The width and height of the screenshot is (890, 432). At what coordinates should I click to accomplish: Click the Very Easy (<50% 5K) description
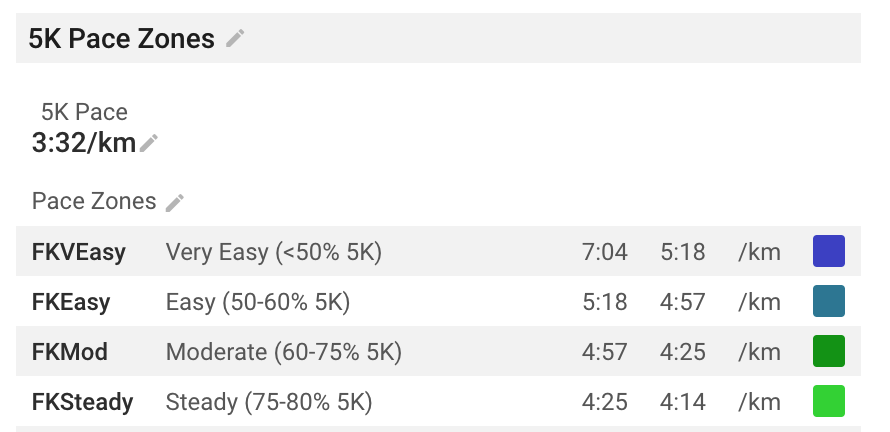(x=274, y=252)
